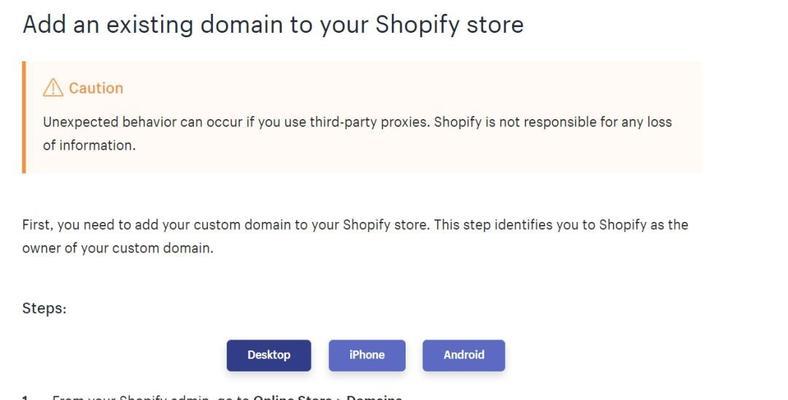Click the Caution warning triangle icon
788x400 pixels.
(53, 88)
